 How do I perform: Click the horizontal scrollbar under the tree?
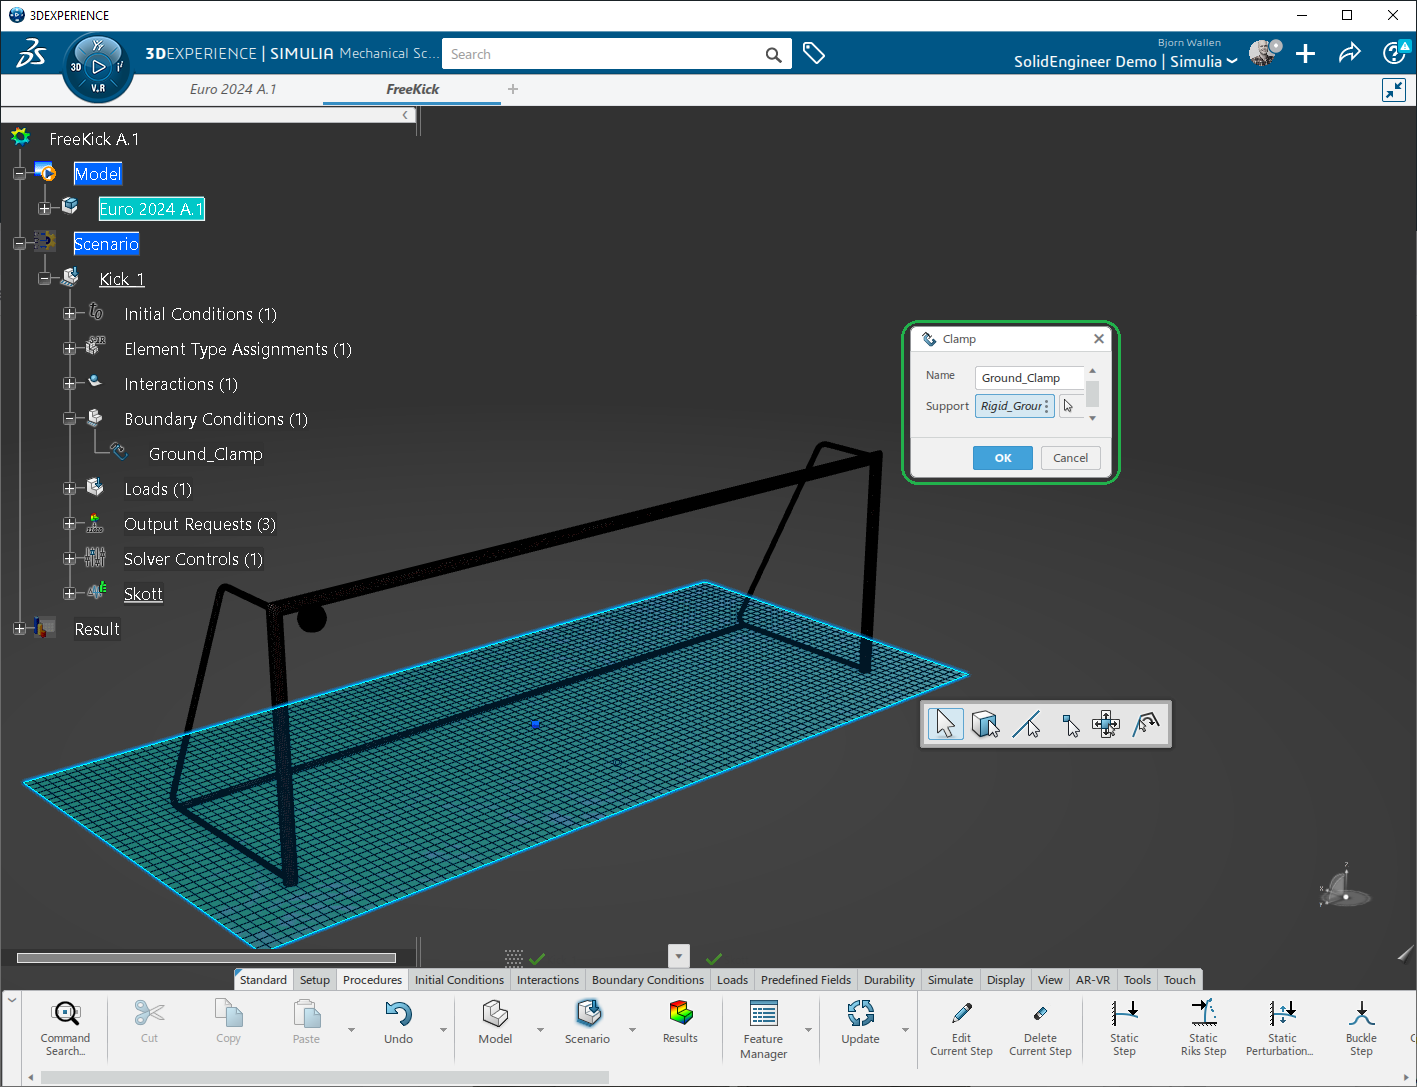pyautogui.click(x=206, y=958)
